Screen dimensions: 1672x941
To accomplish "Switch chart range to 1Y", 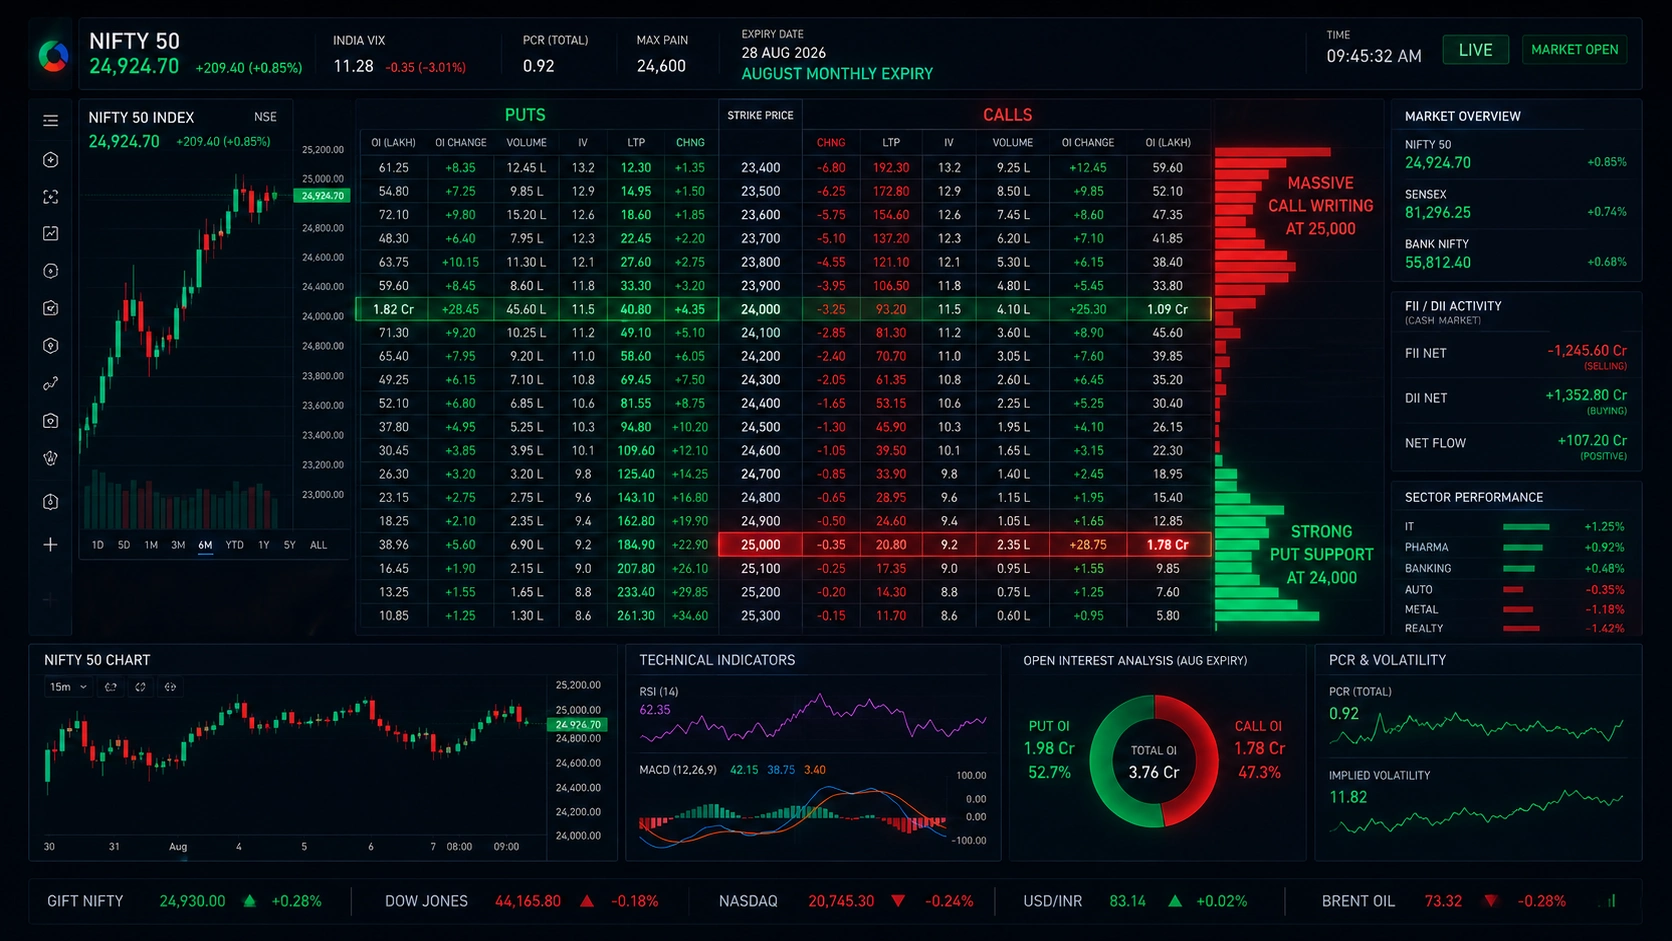I will (x=264, y=545).
